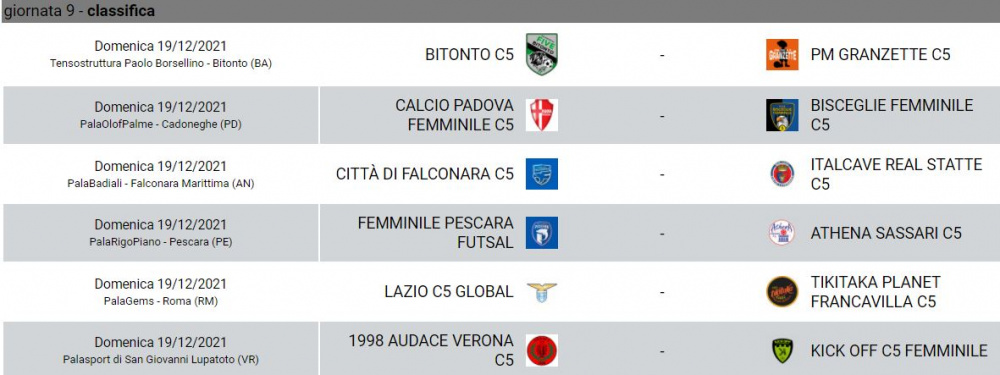Open ATHENA SASSARI C5 team link
This screenshot has height=375, width=1000.
pos(886,233)
